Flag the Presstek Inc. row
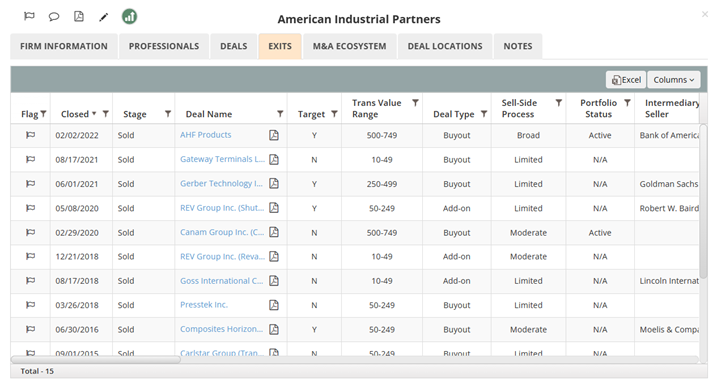The height and width of the screenshot is (380, 717). [x=30, y=305]
